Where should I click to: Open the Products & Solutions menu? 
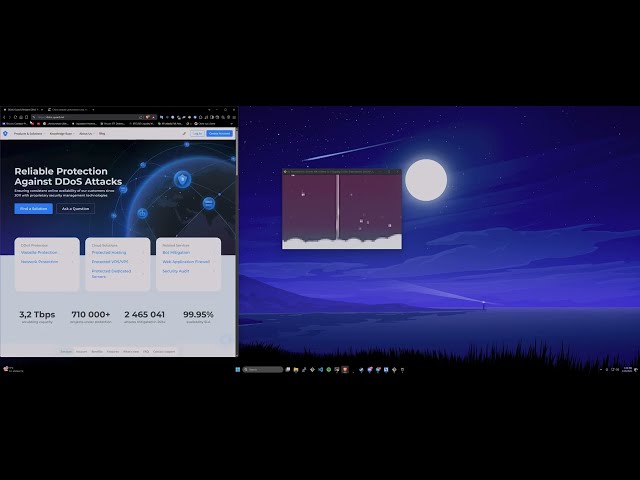pyautogui.click(x=28, y=133)
